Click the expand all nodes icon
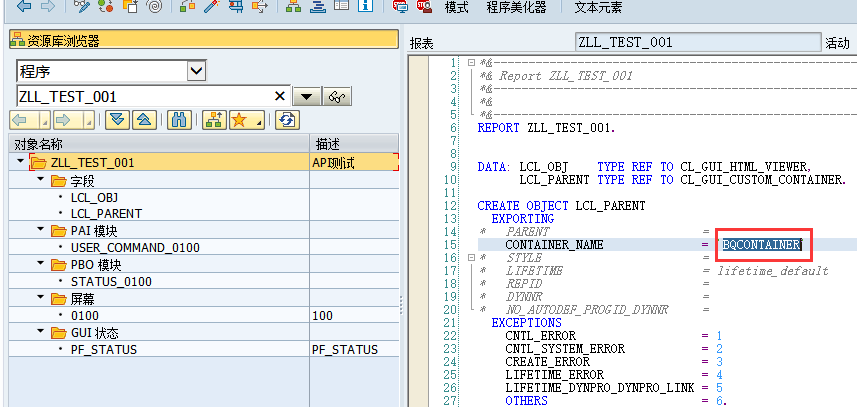This screenshot has height=407, width=857. point(117,120)
